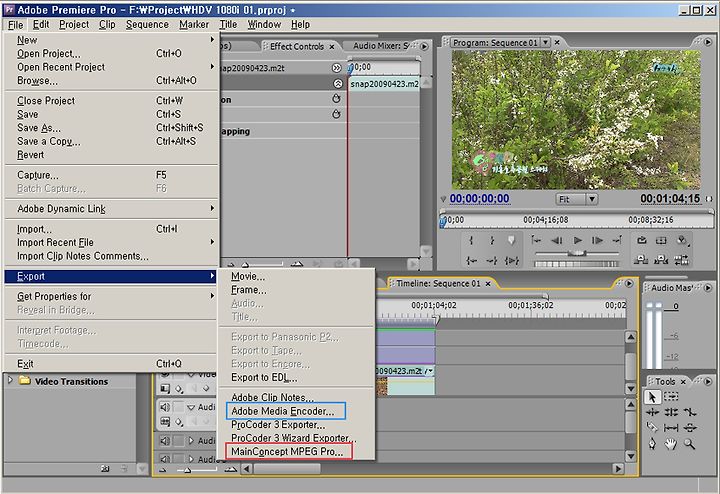Click timeline zoom-in mountains icon

231,470
